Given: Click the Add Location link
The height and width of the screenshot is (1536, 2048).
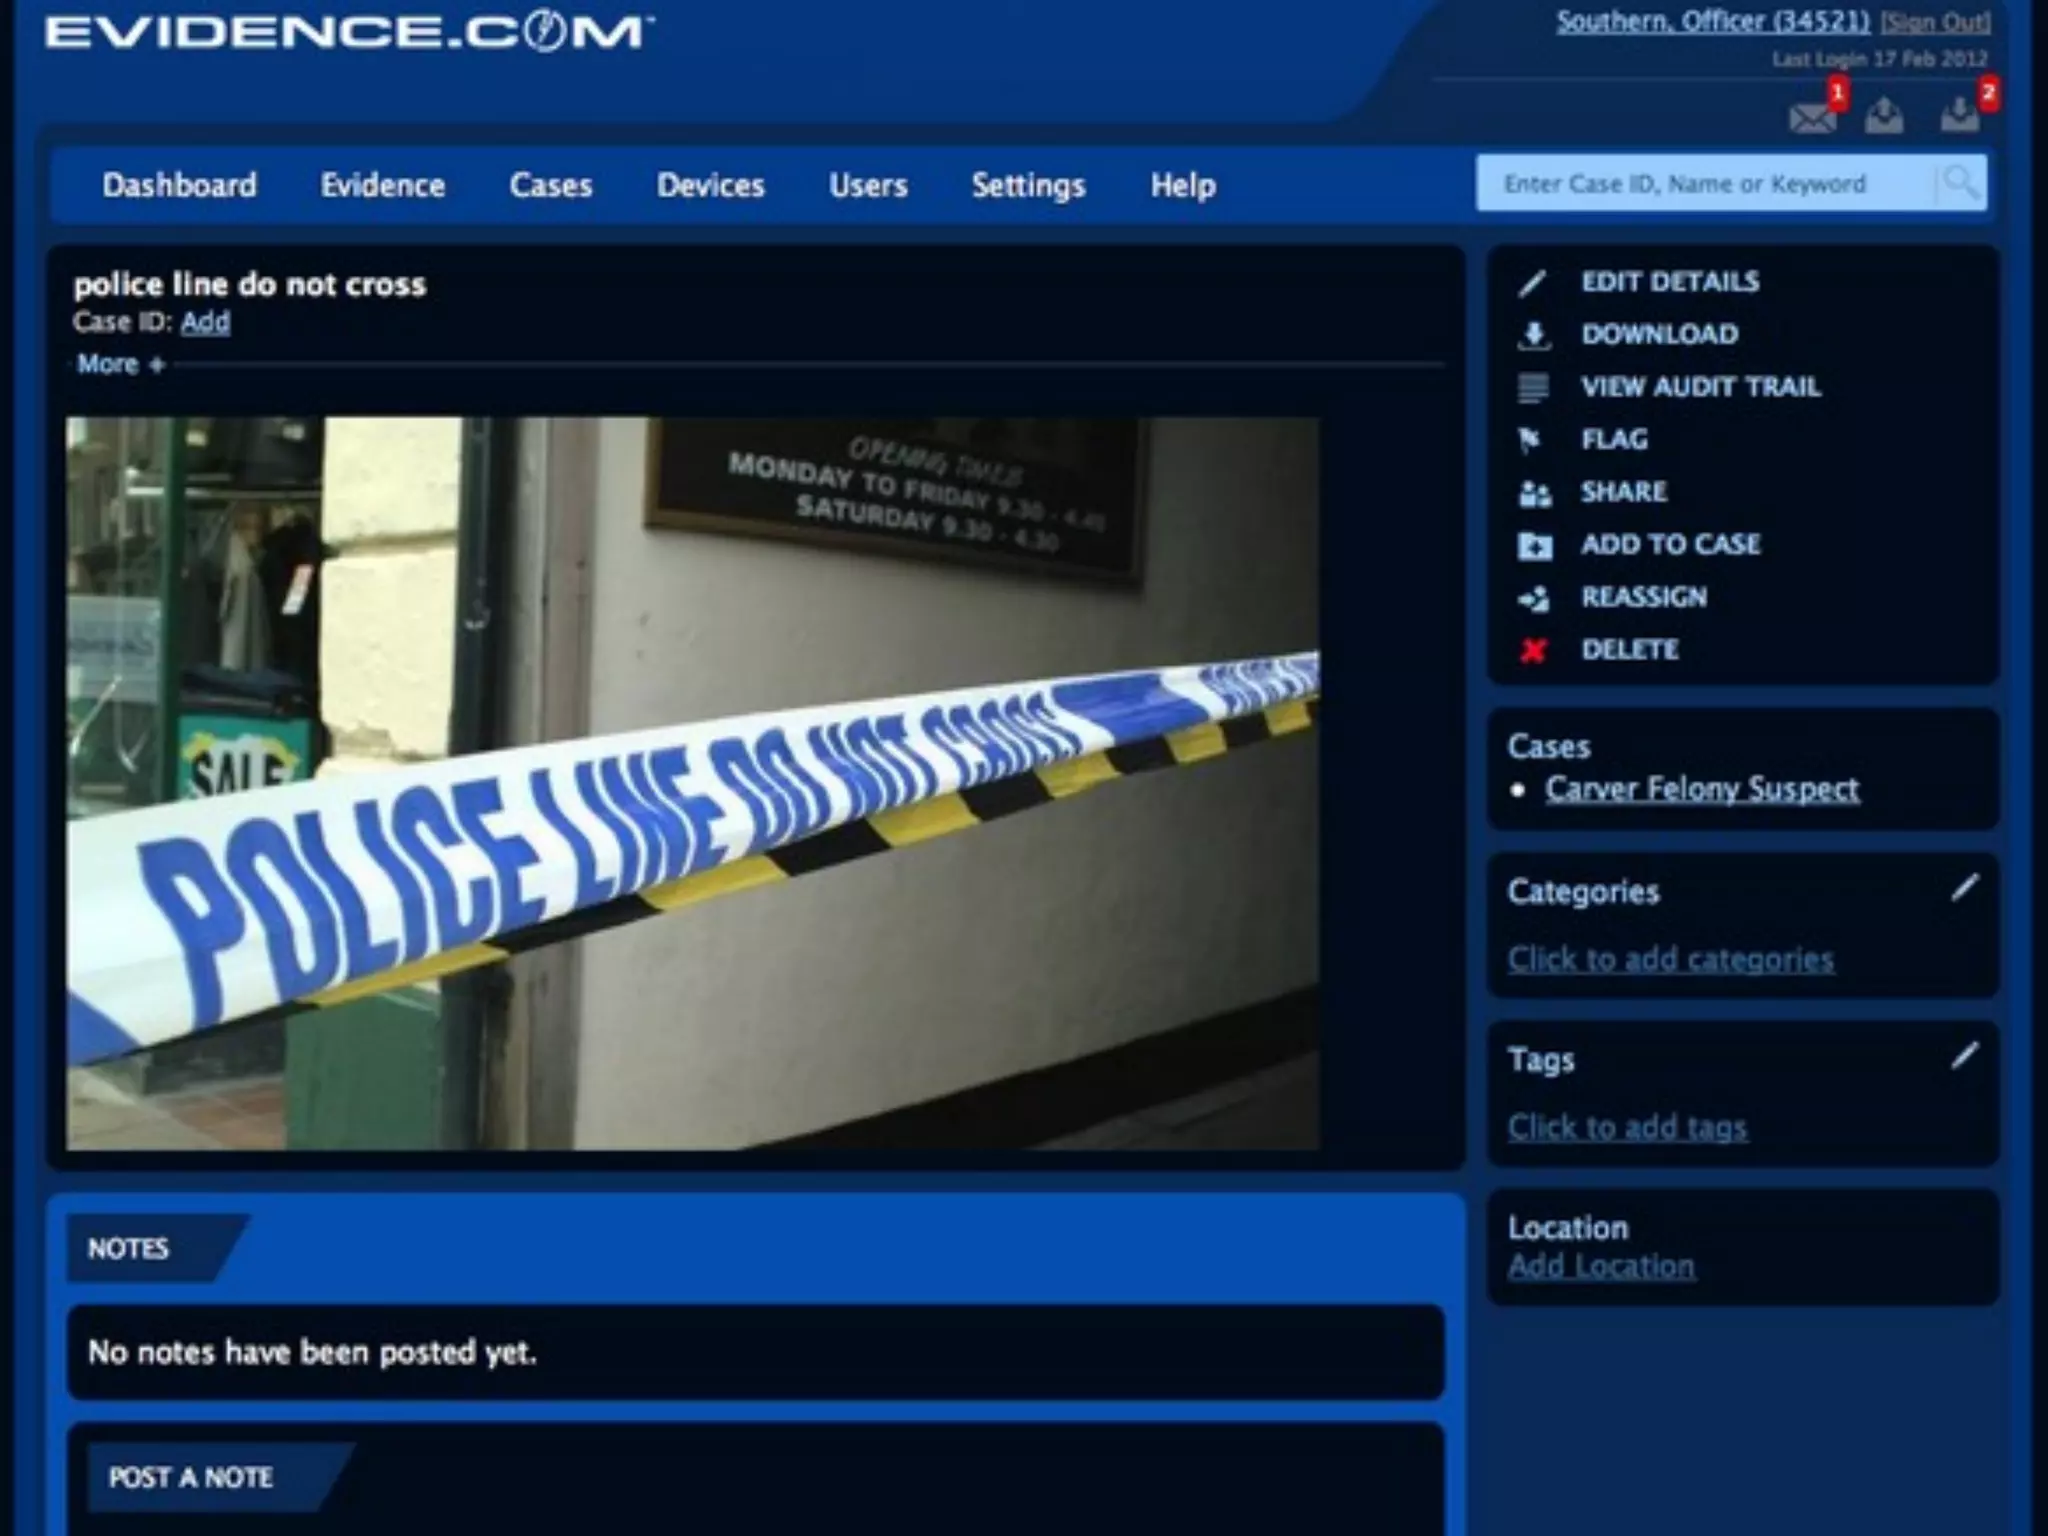Looking at the screenshot, I should [x=1601, y=1266].
